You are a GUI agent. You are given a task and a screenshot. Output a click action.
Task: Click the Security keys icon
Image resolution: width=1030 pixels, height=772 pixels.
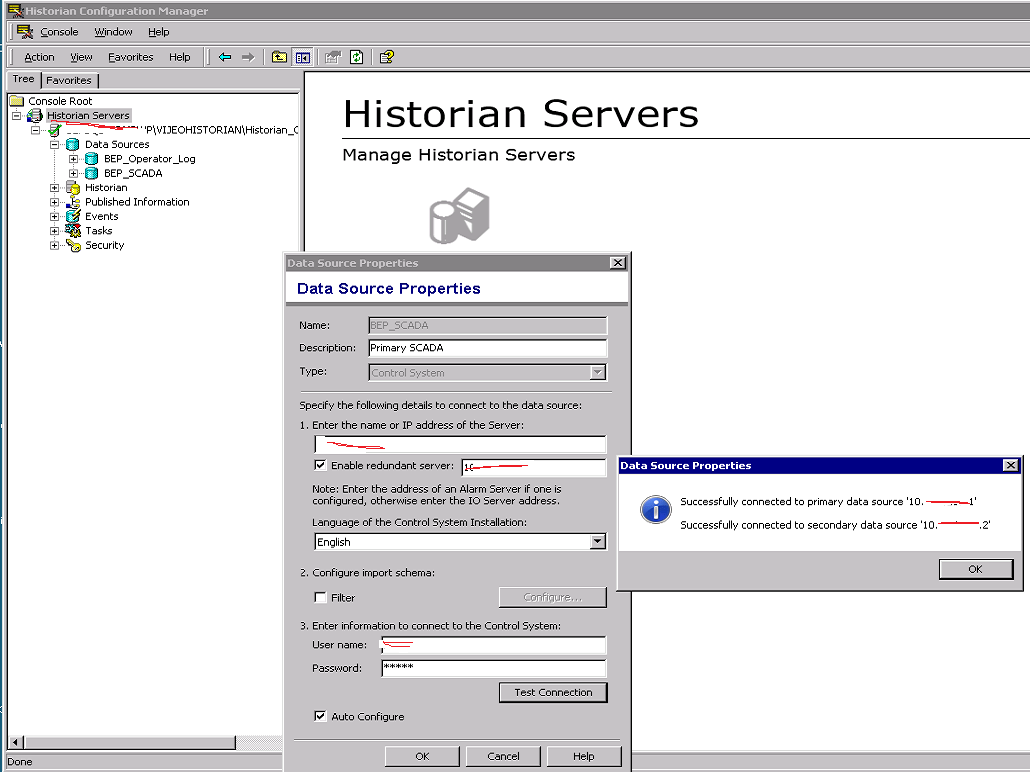point(74,245)
